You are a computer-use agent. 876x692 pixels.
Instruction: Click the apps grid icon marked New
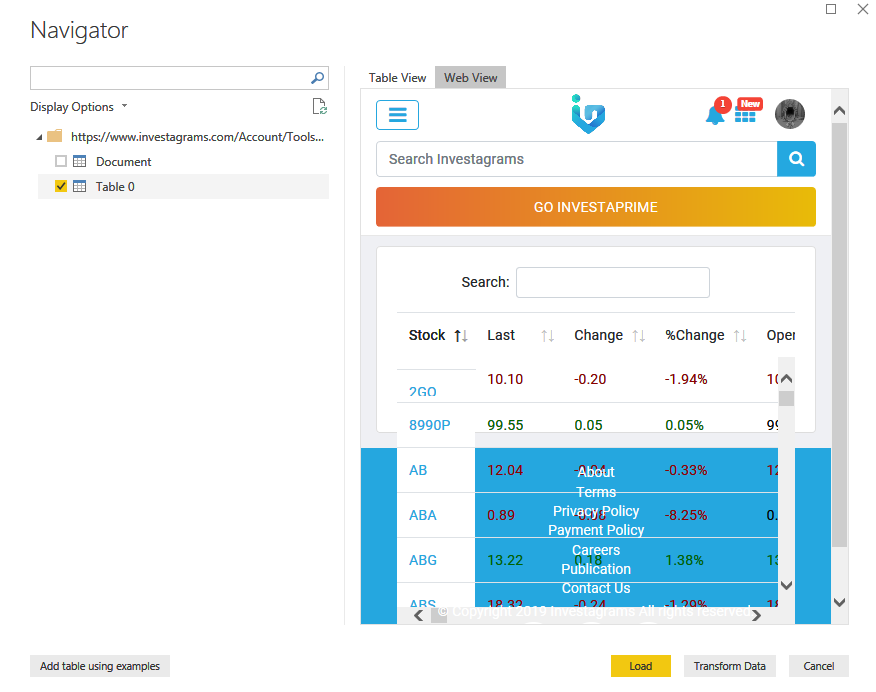click(x=745, y=116)
